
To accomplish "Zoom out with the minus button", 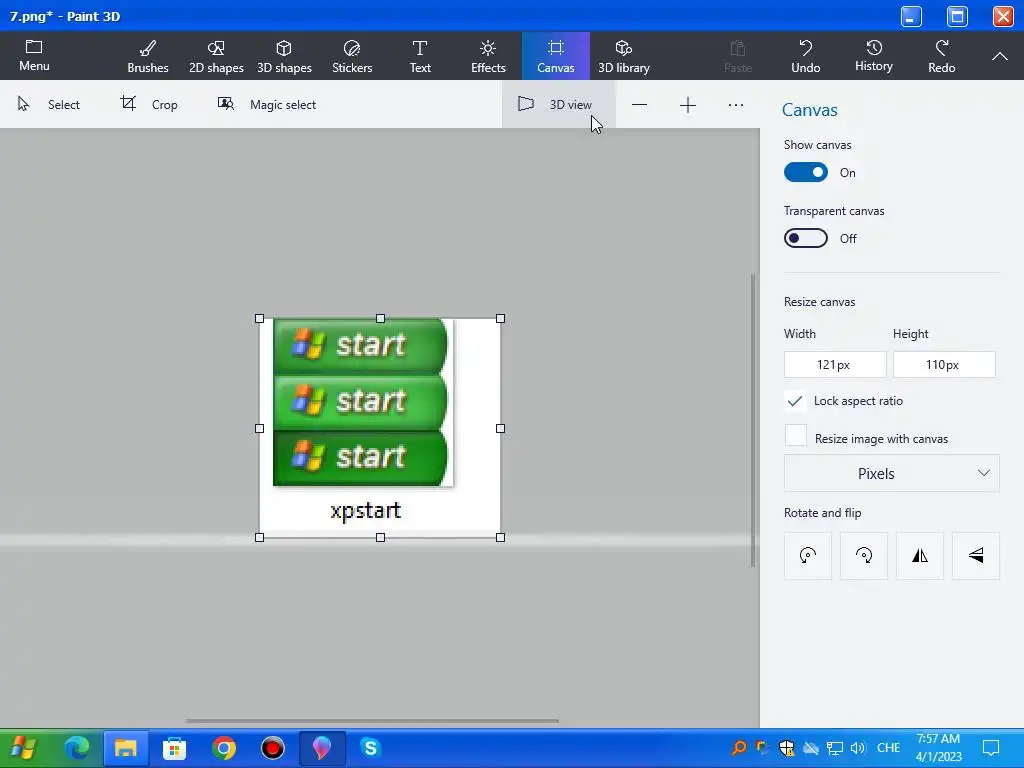I will coord(639,105).
